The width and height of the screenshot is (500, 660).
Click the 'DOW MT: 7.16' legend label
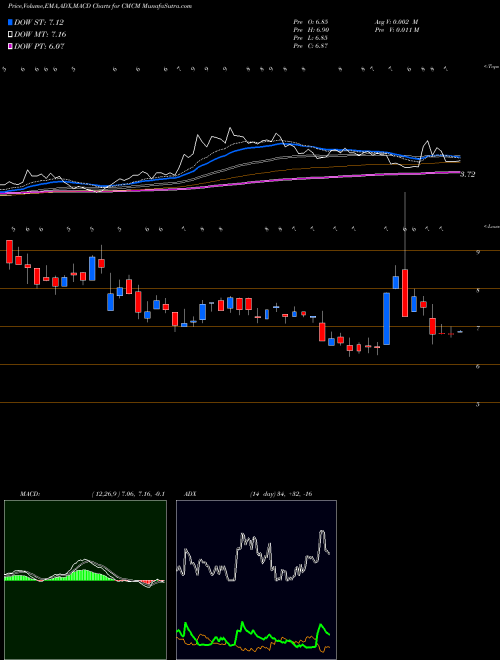(40, 35)
